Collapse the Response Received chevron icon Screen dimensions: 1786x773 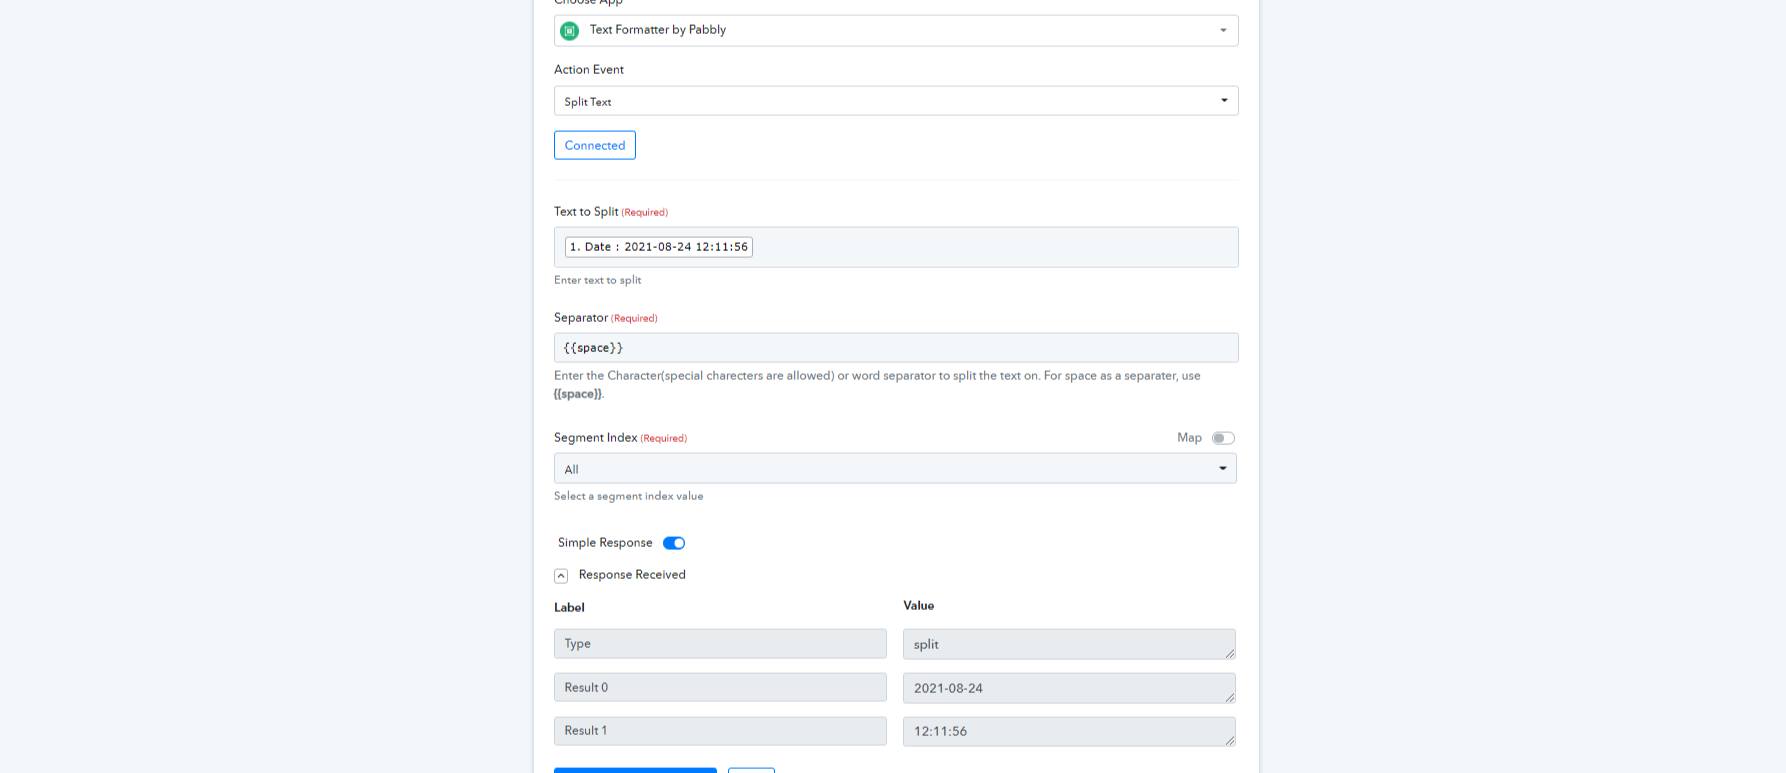[x=561, y=576]
